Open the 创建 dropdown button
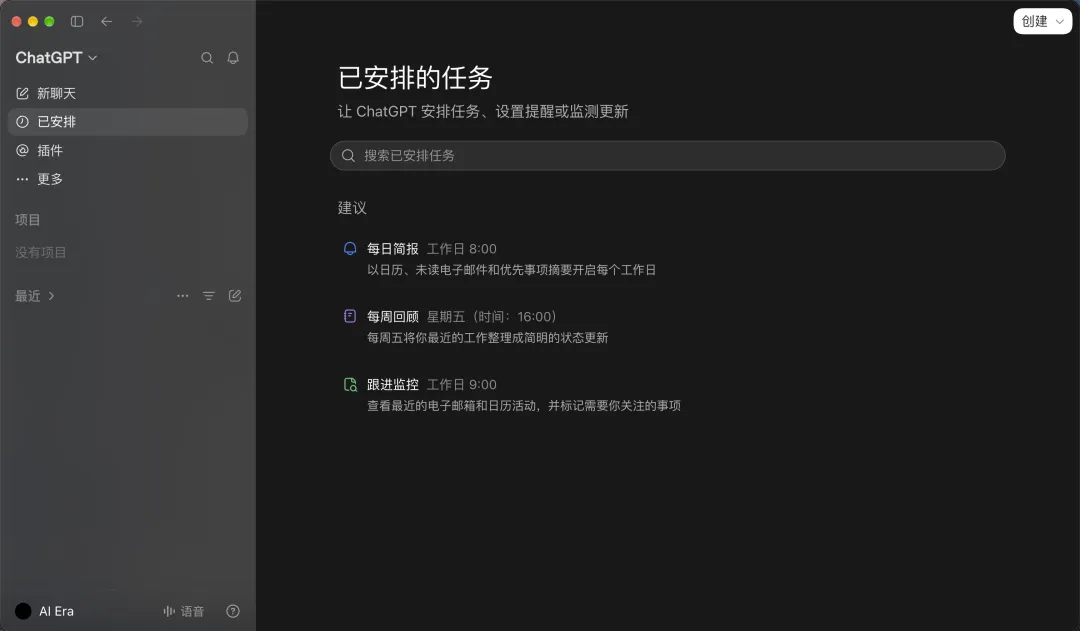Image resolution: width=1080 pixels, height=631 pixels. coord(1043,21)
